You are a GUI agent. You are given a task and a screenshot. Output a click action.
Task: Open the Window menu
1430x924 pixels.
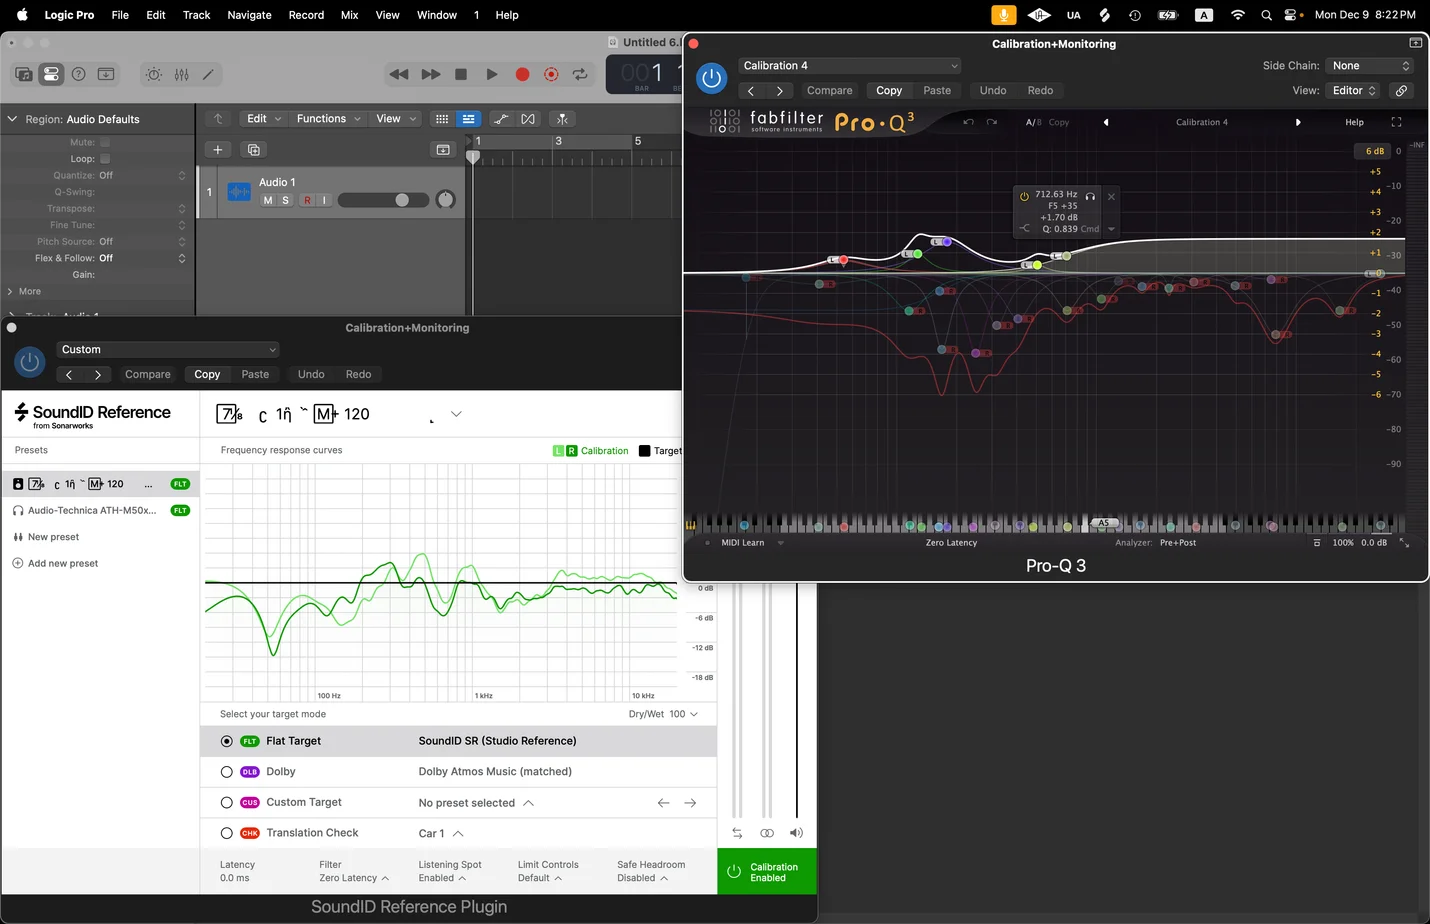[437, 15]
